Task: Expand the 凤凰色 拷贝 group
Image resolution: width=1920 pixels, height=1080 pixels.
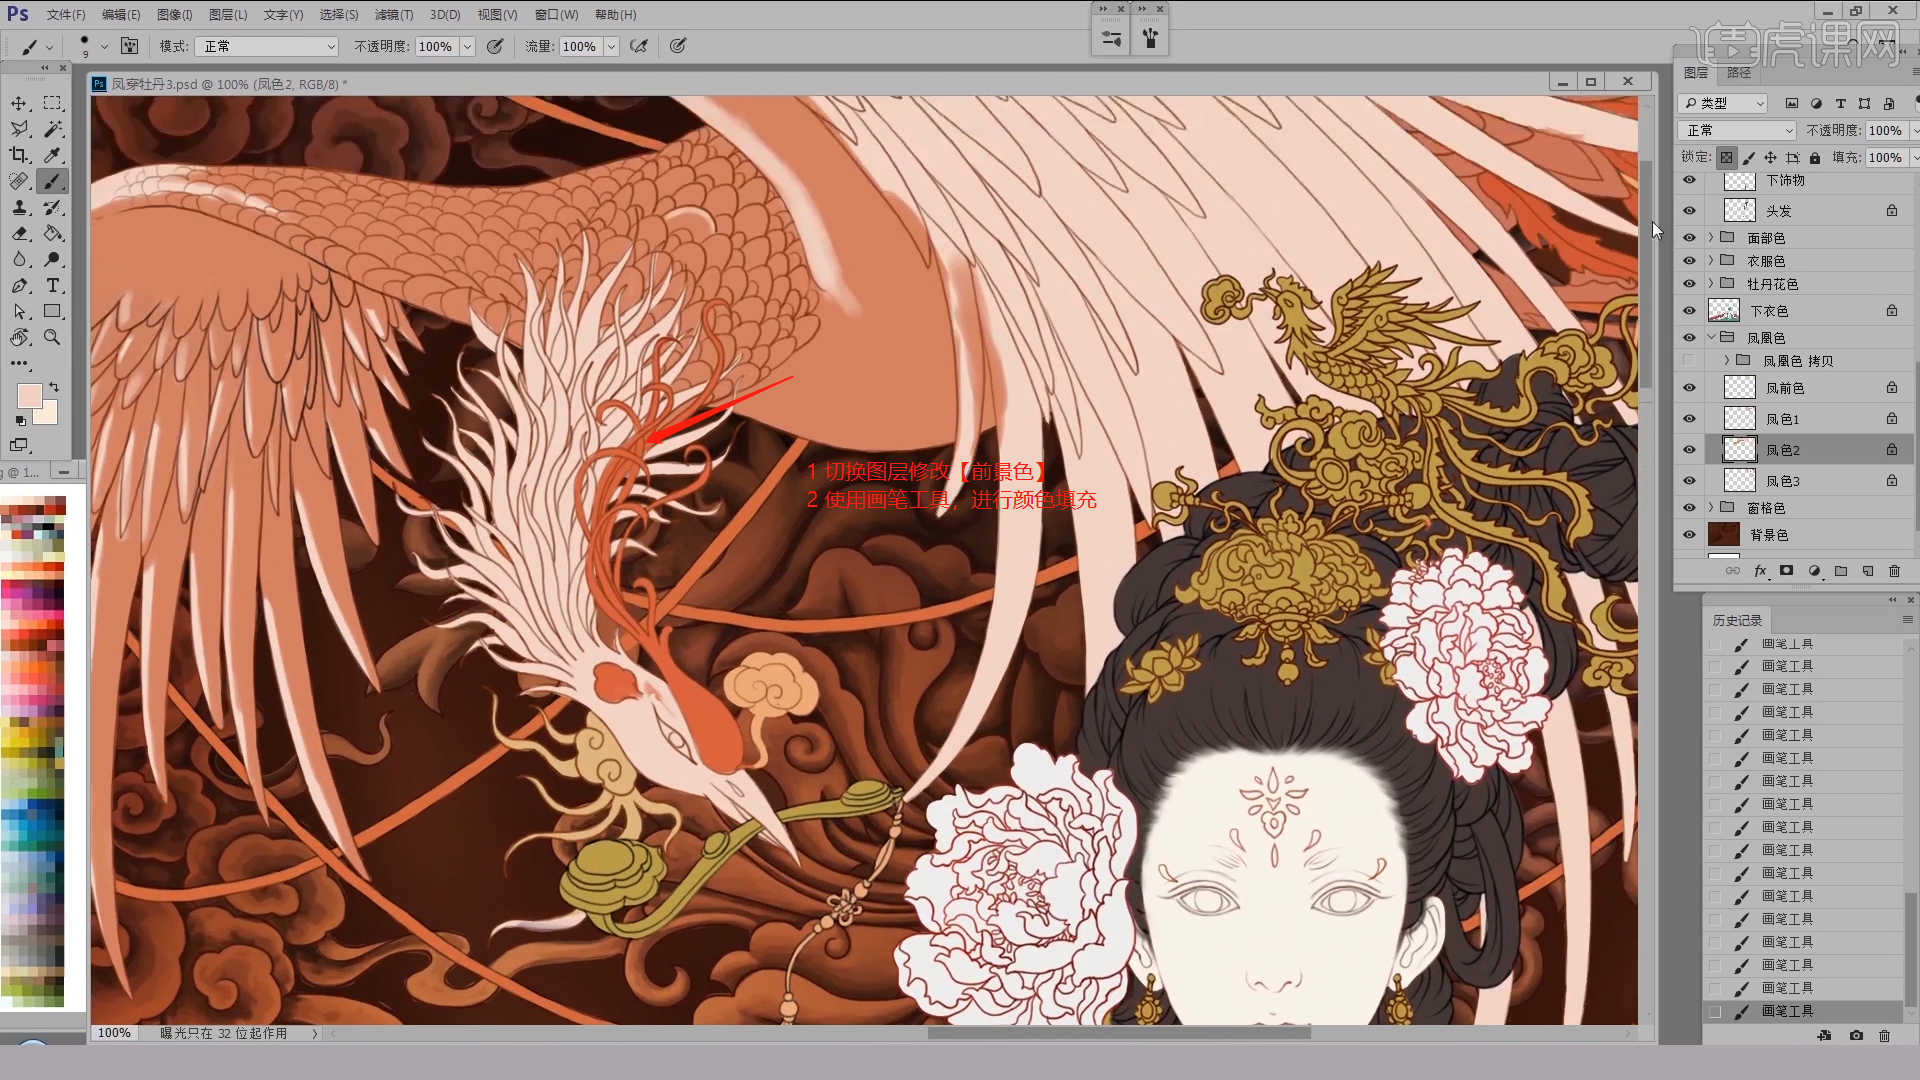Action: coord(1727,361)
